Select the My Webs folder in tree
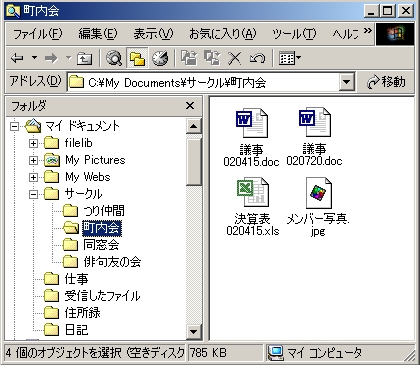Image resolution: width=420 pixels, height=365 pixels. (87, 177)
